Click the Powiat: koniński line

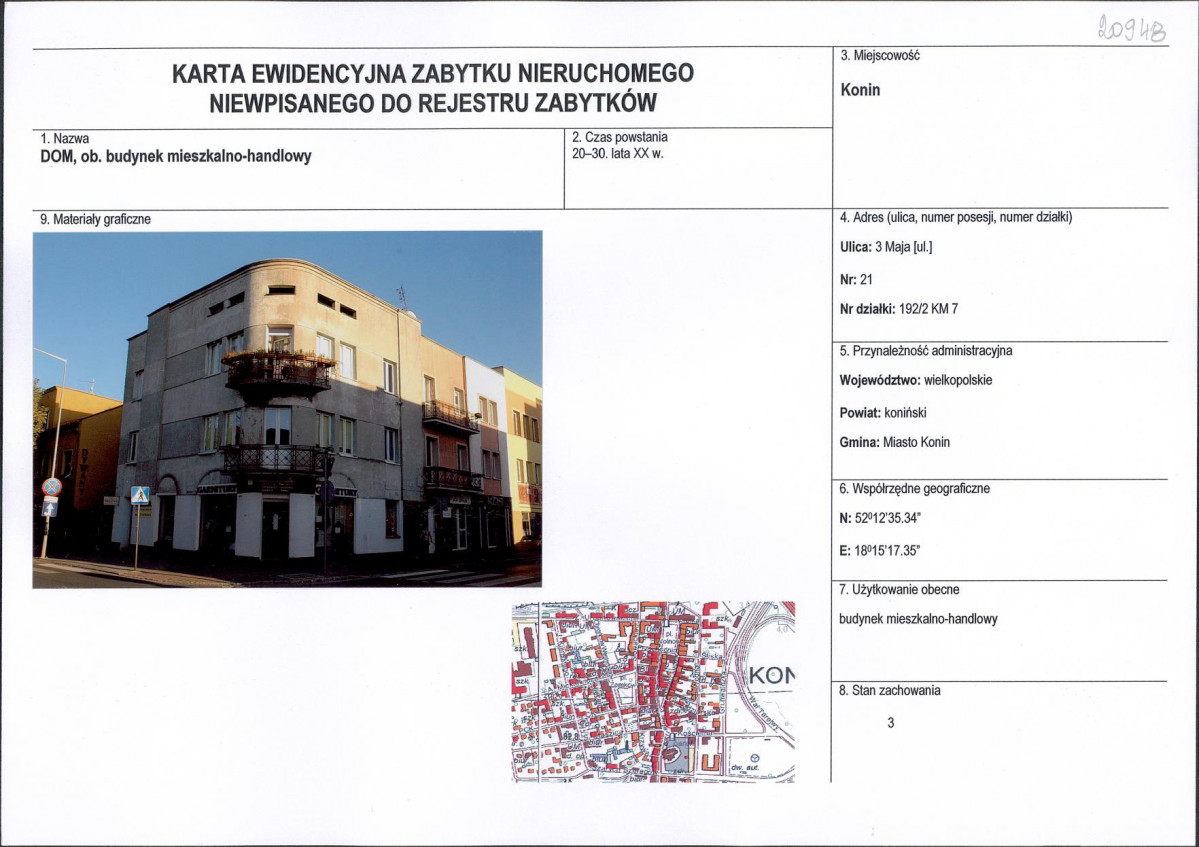[882, 413]
